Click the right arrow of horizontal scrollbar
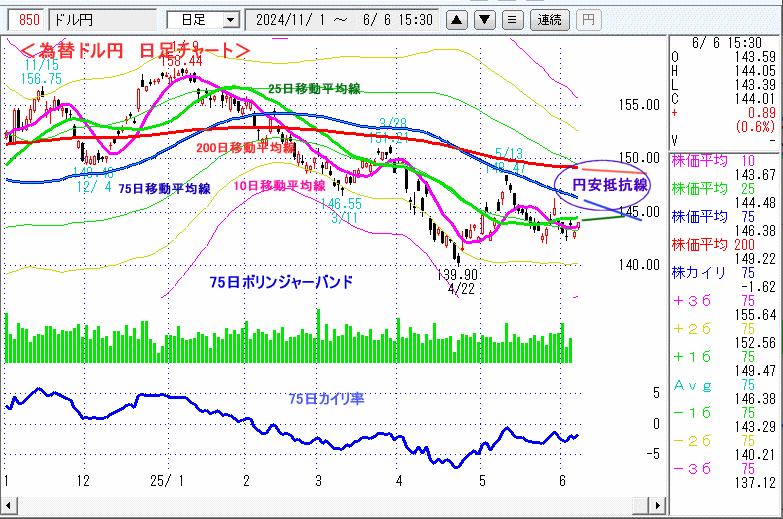Viewport: 783px width, 519px height. point(658,505)
